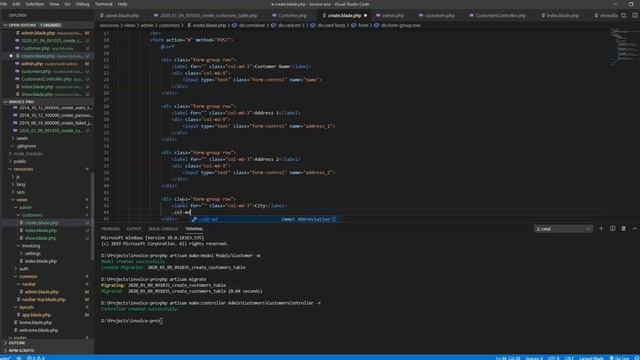
Task: Collapse the layouts folder
Action: point(27,307)
